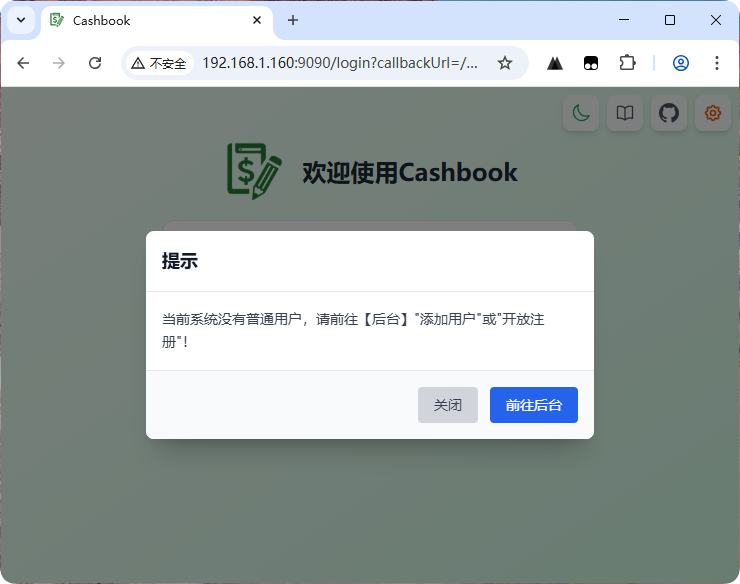Open a new browser tab
740x584 pixels.
click(x=293, y=20)
